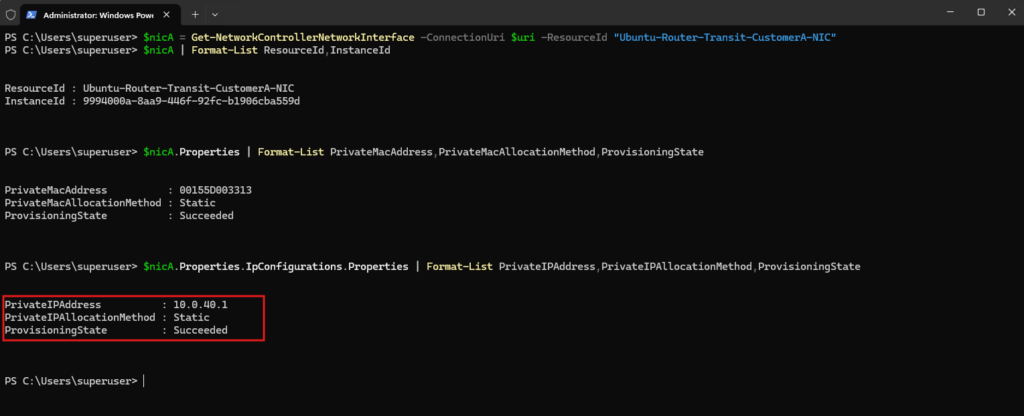Open a new tab with plus button
The height and width of the screenshot is (416, 1024).
point(195,14)
